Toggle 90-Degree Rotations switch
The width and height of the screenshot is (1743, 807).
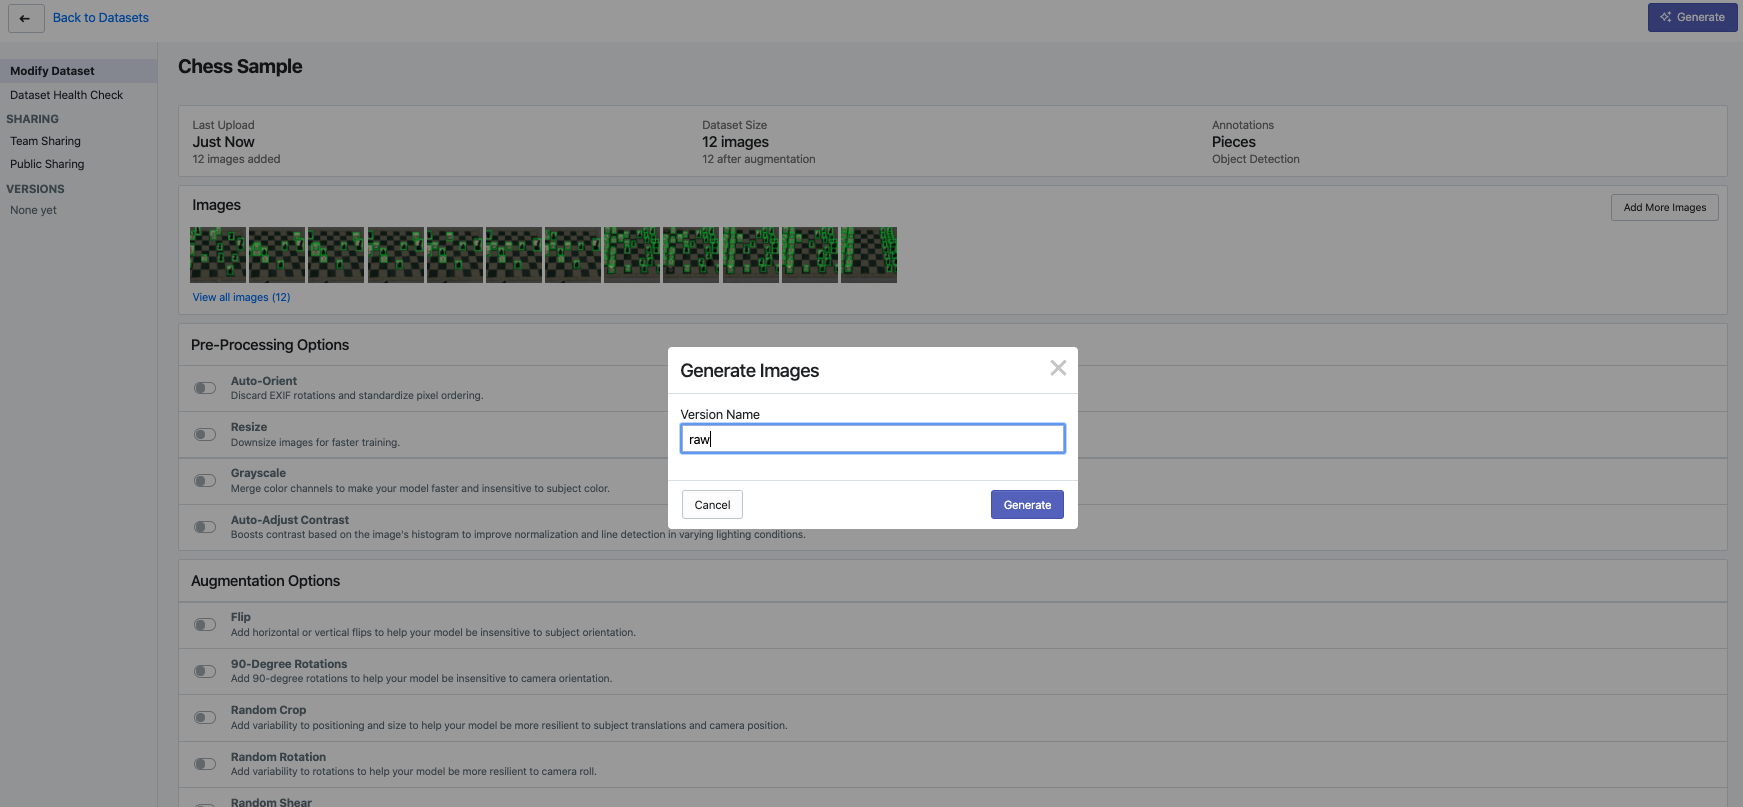pyautogui.click(x=205, y=671)
